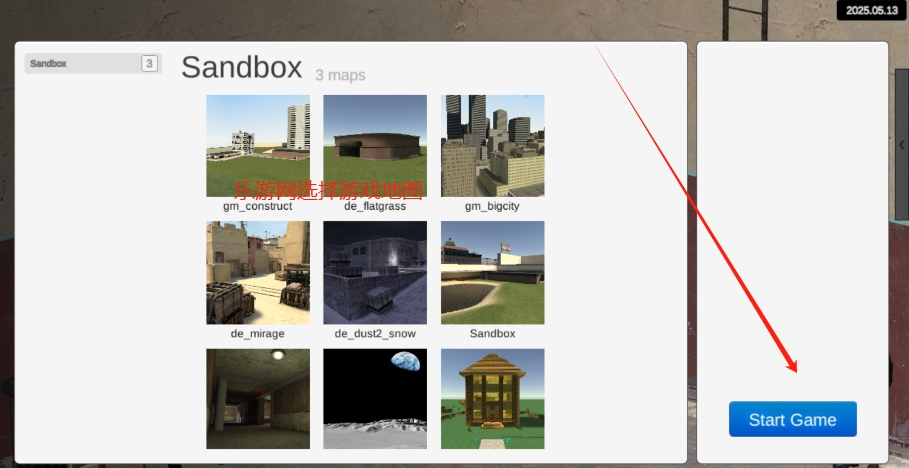Screen dimensions: 909x468
Task: Click the large Sandbox heading
Action: pos(242,68)
